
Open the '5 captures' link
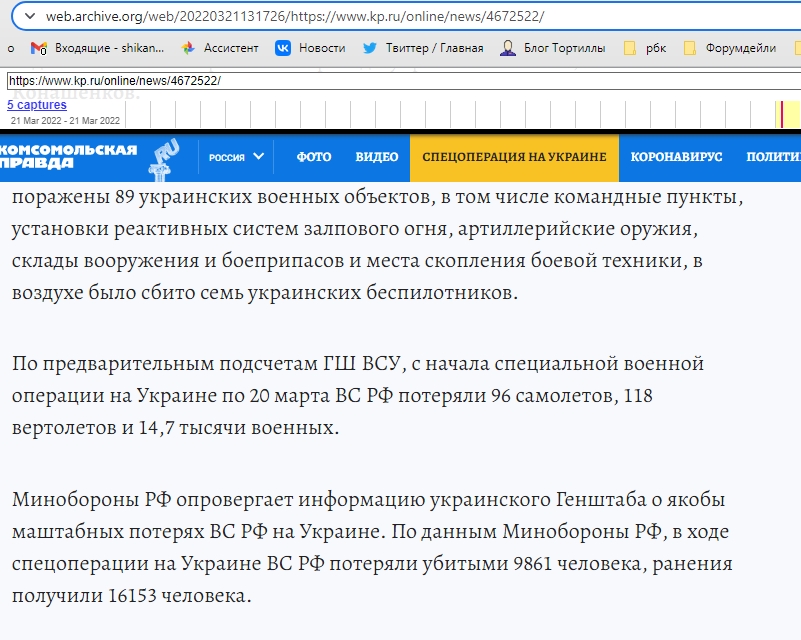coord(35,104)
